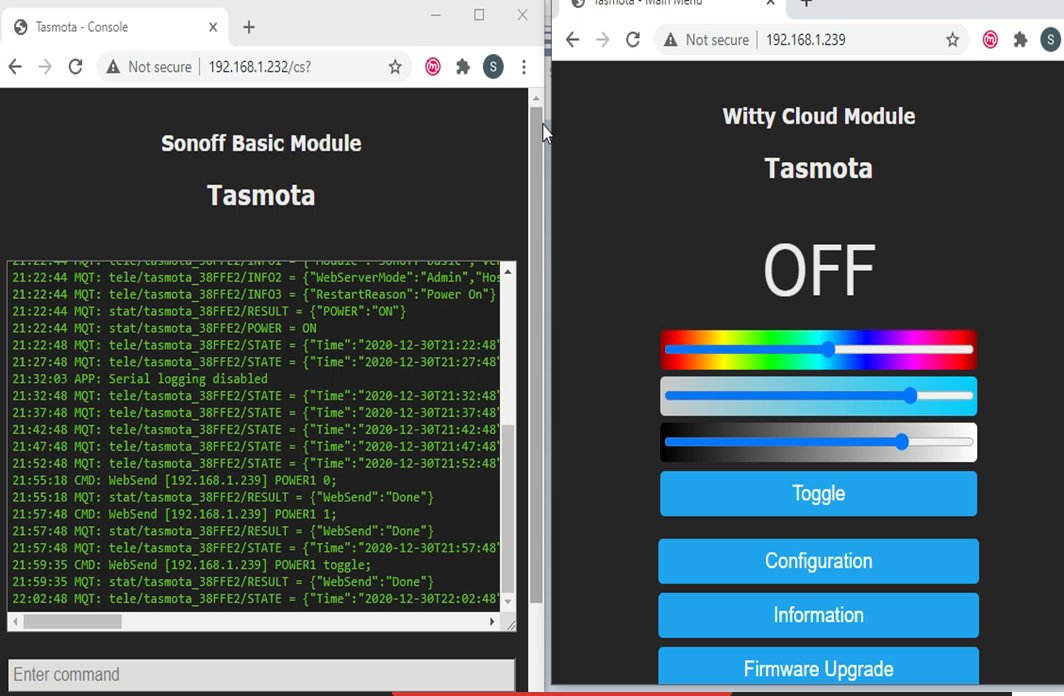Go back in the Witty Cloud browser window
The image size is (1064, 696).
click(573, 39)
